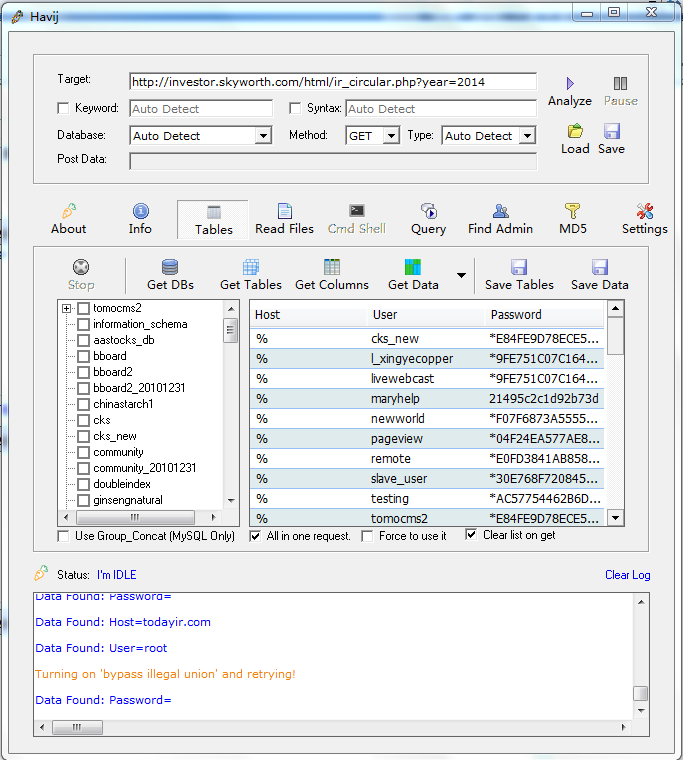Click the Save floppy icon near Load
This screenshot has width=683, height=760.
pos(612,131)
